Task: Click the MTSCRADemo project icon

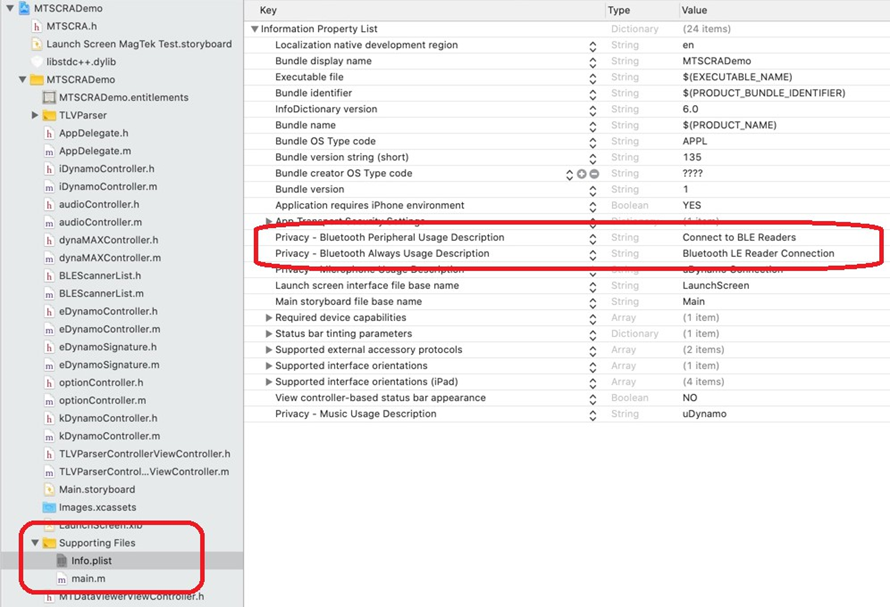Action: pos(24,8)
